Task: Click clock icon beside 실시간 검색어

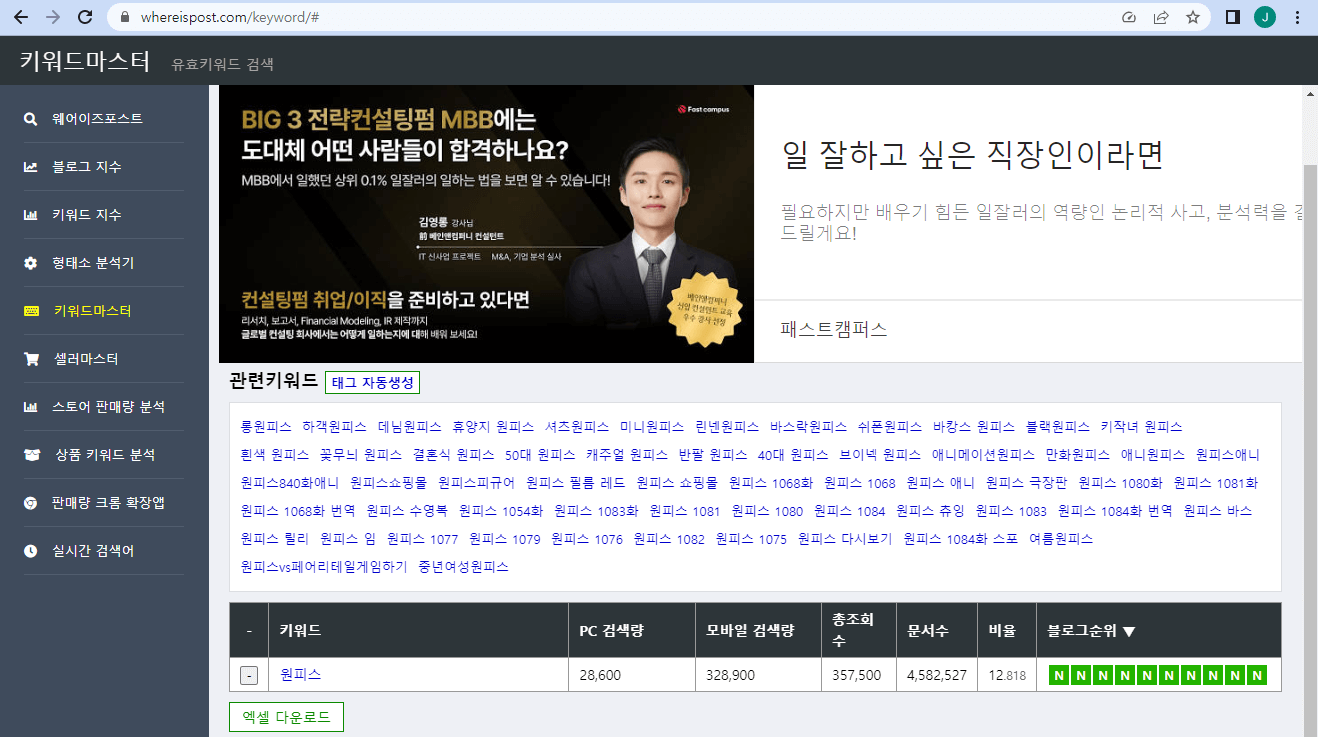Action: 31,551
